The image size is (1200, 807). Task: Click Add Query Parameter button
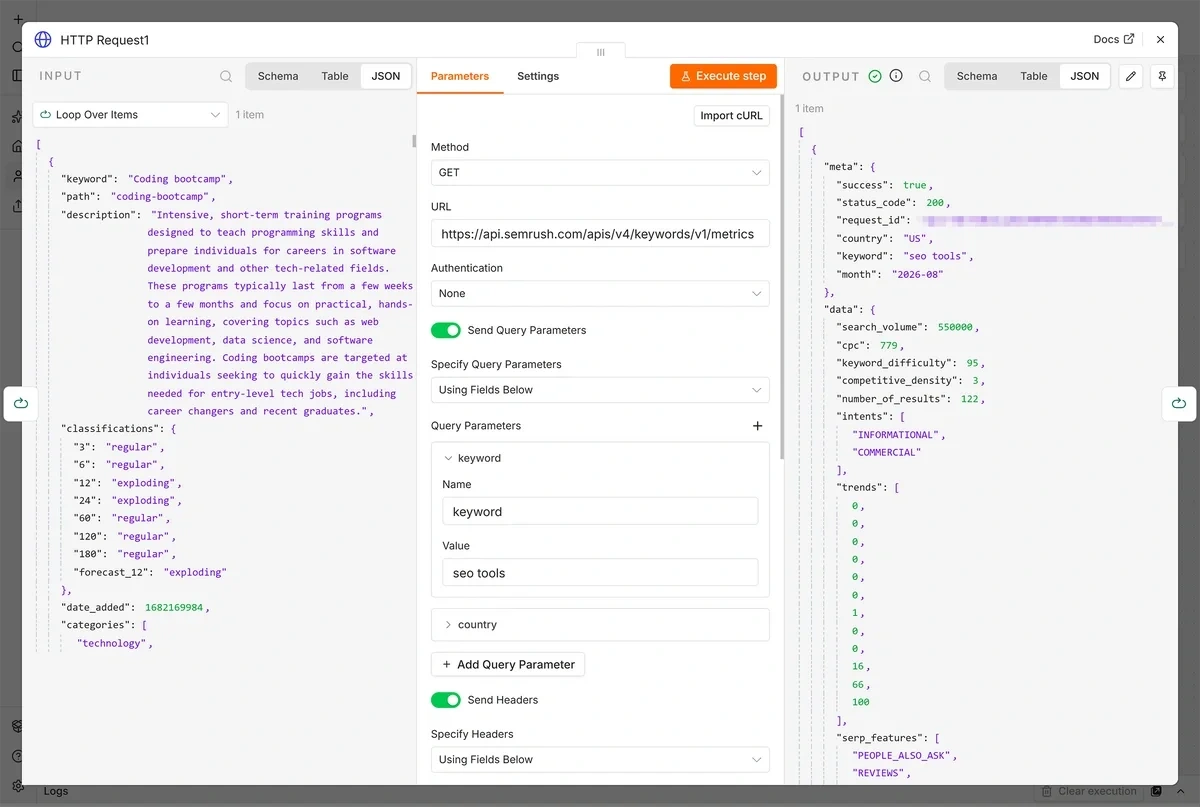tap(508, 664)
